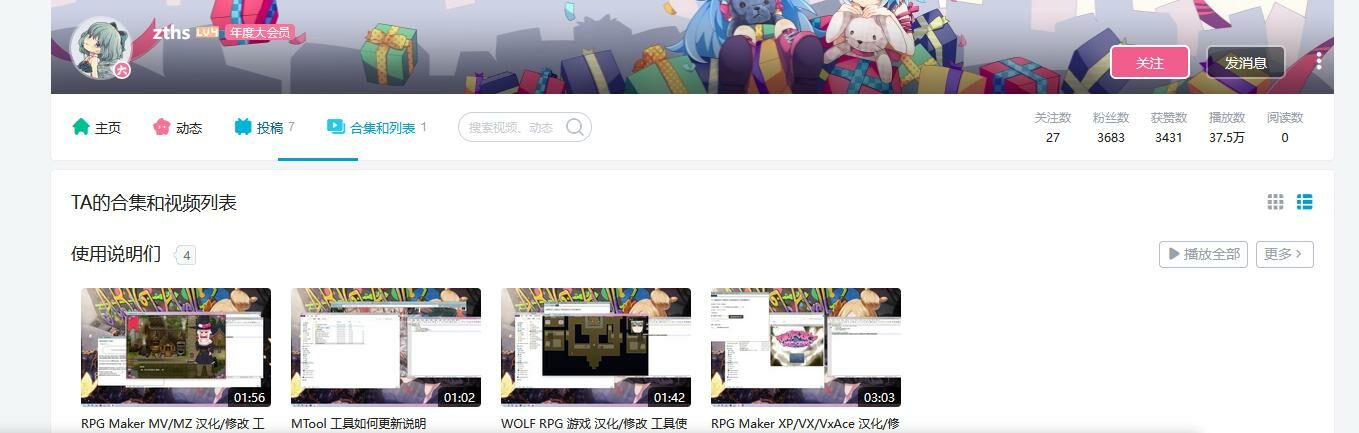Go to the 投稿 uploads tab
This screenshot has width=1359, height=433.
(x=264, y=127)
